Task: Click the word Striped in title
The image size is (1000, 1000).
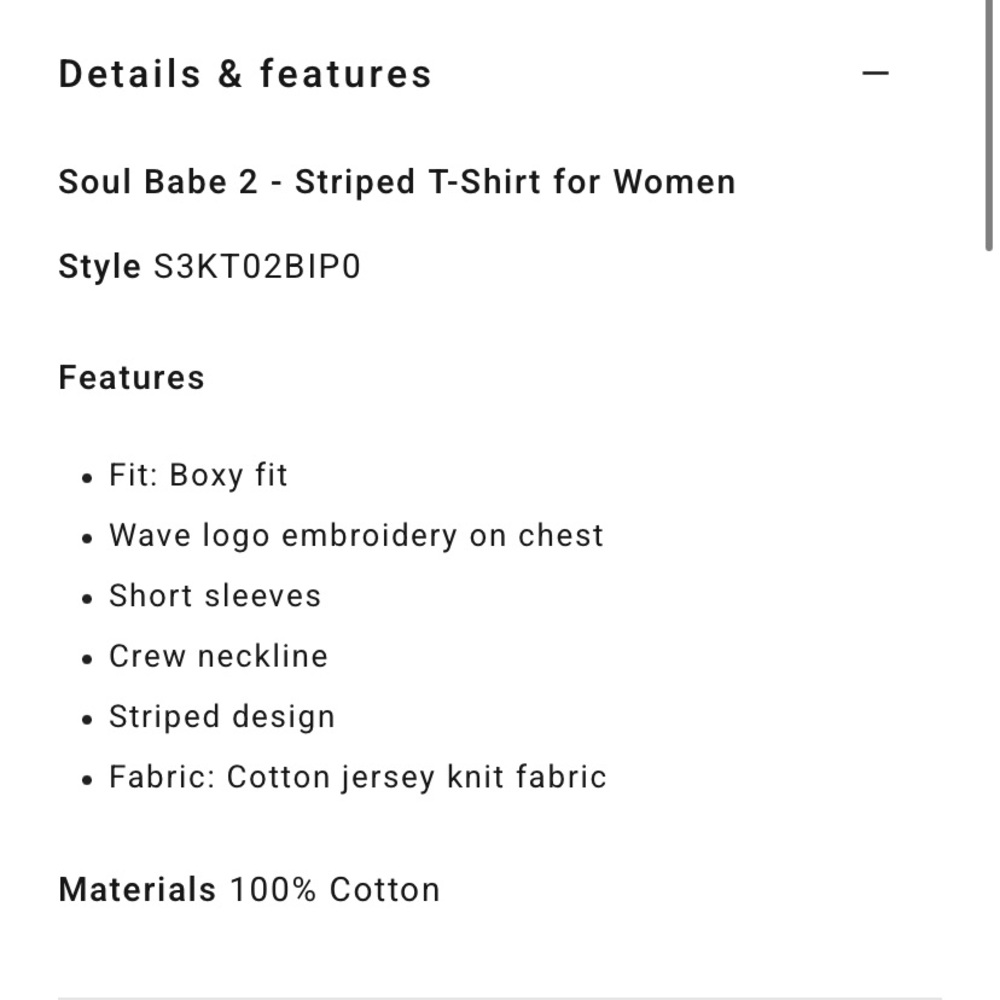Action: (x=355, y=182)
